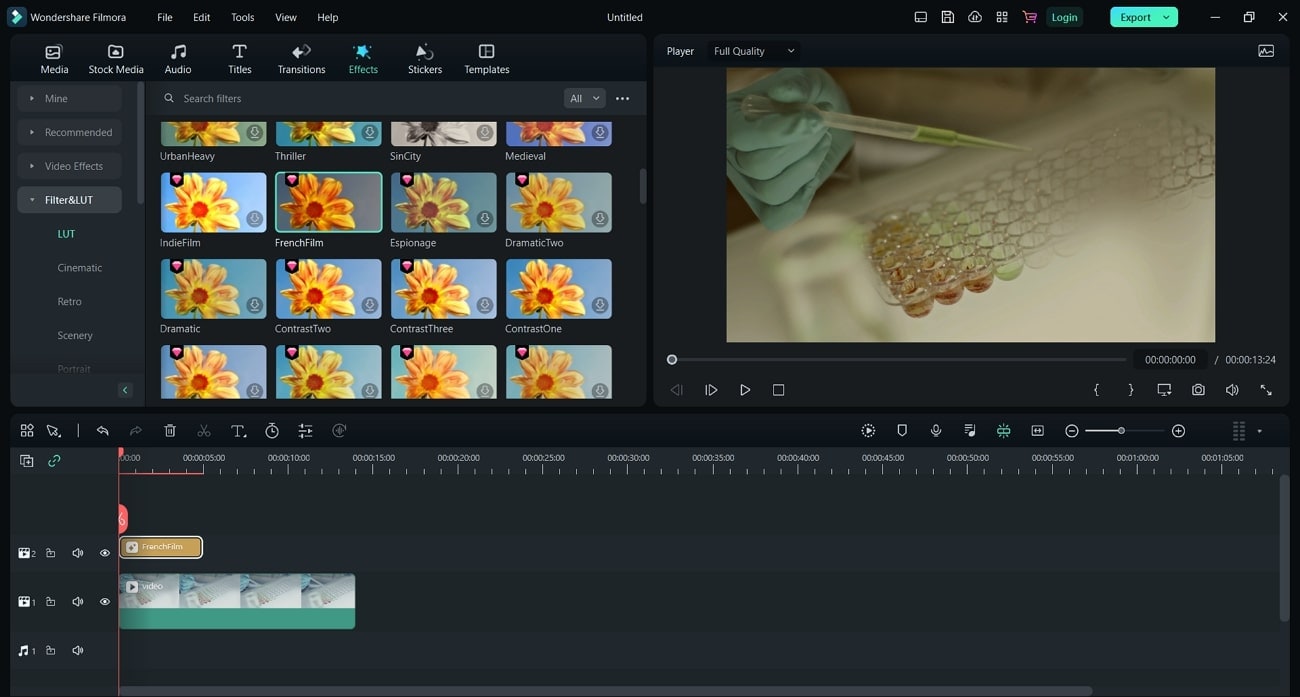Hide video track 2 with eye icon
1300x697 pixels.
pos(104,553)
